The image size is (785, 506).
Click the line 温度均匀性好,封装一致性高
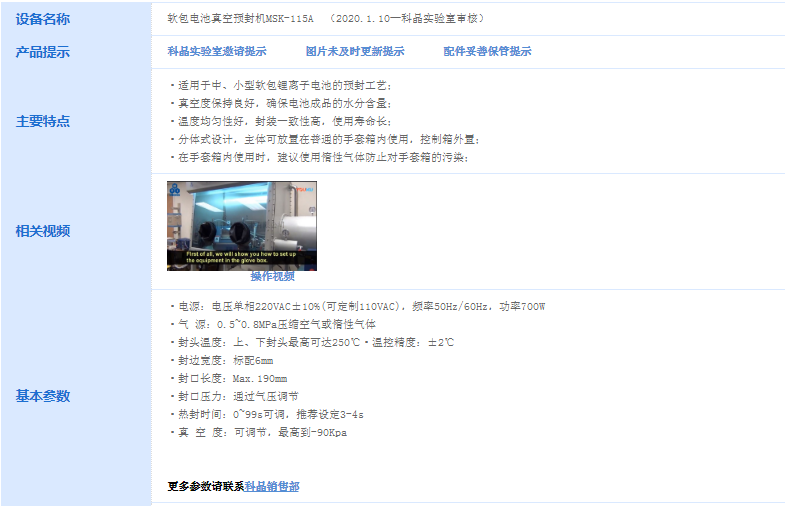click(x=281, y=122)
